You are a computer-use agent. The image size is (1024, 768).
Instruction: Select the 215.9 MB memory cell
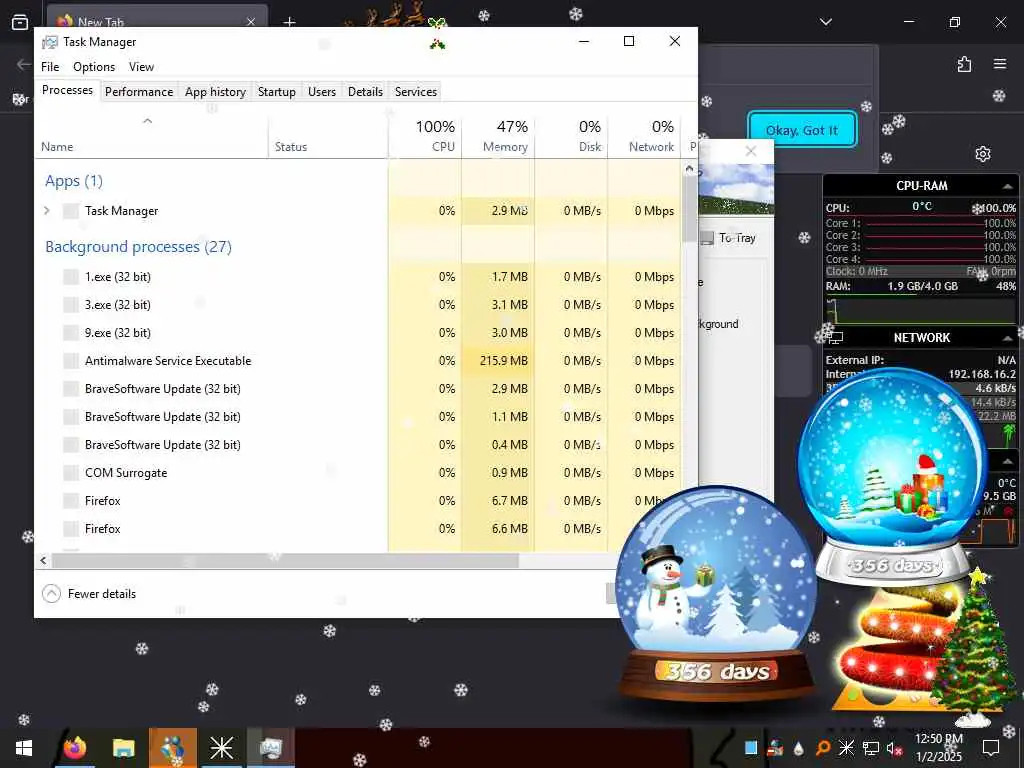(x=498, y=361)
